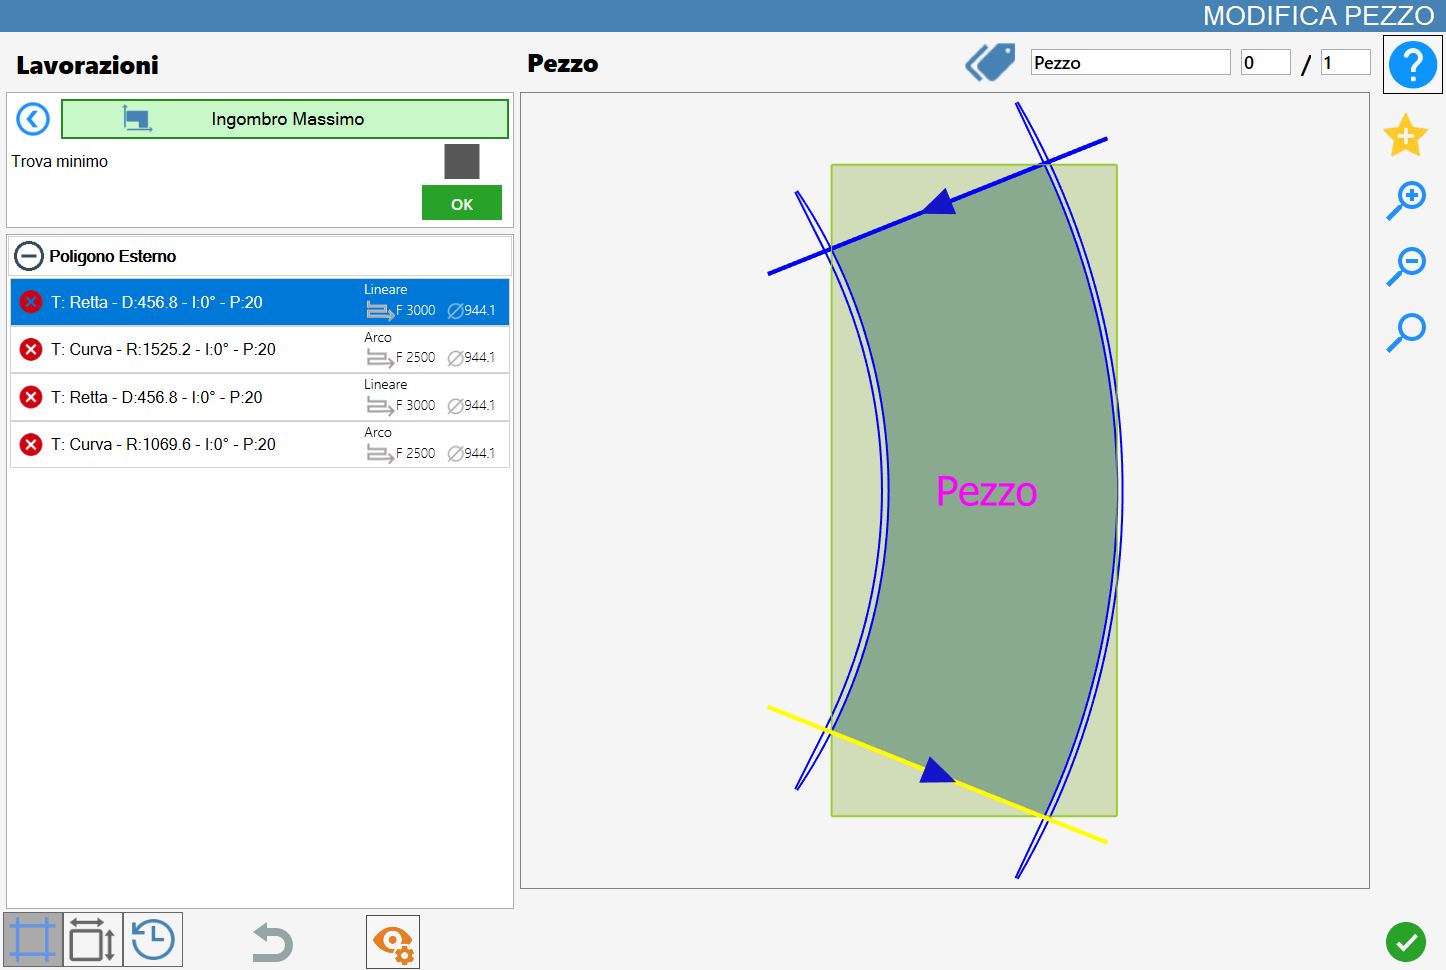Click the plain magnifier zoom-fit icon
This screenshot has height=970, width=1446.
point(1405,332)
